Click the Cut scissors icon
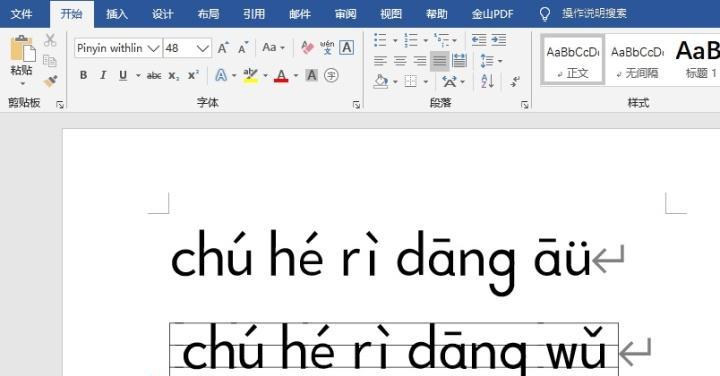 [50, 40]
